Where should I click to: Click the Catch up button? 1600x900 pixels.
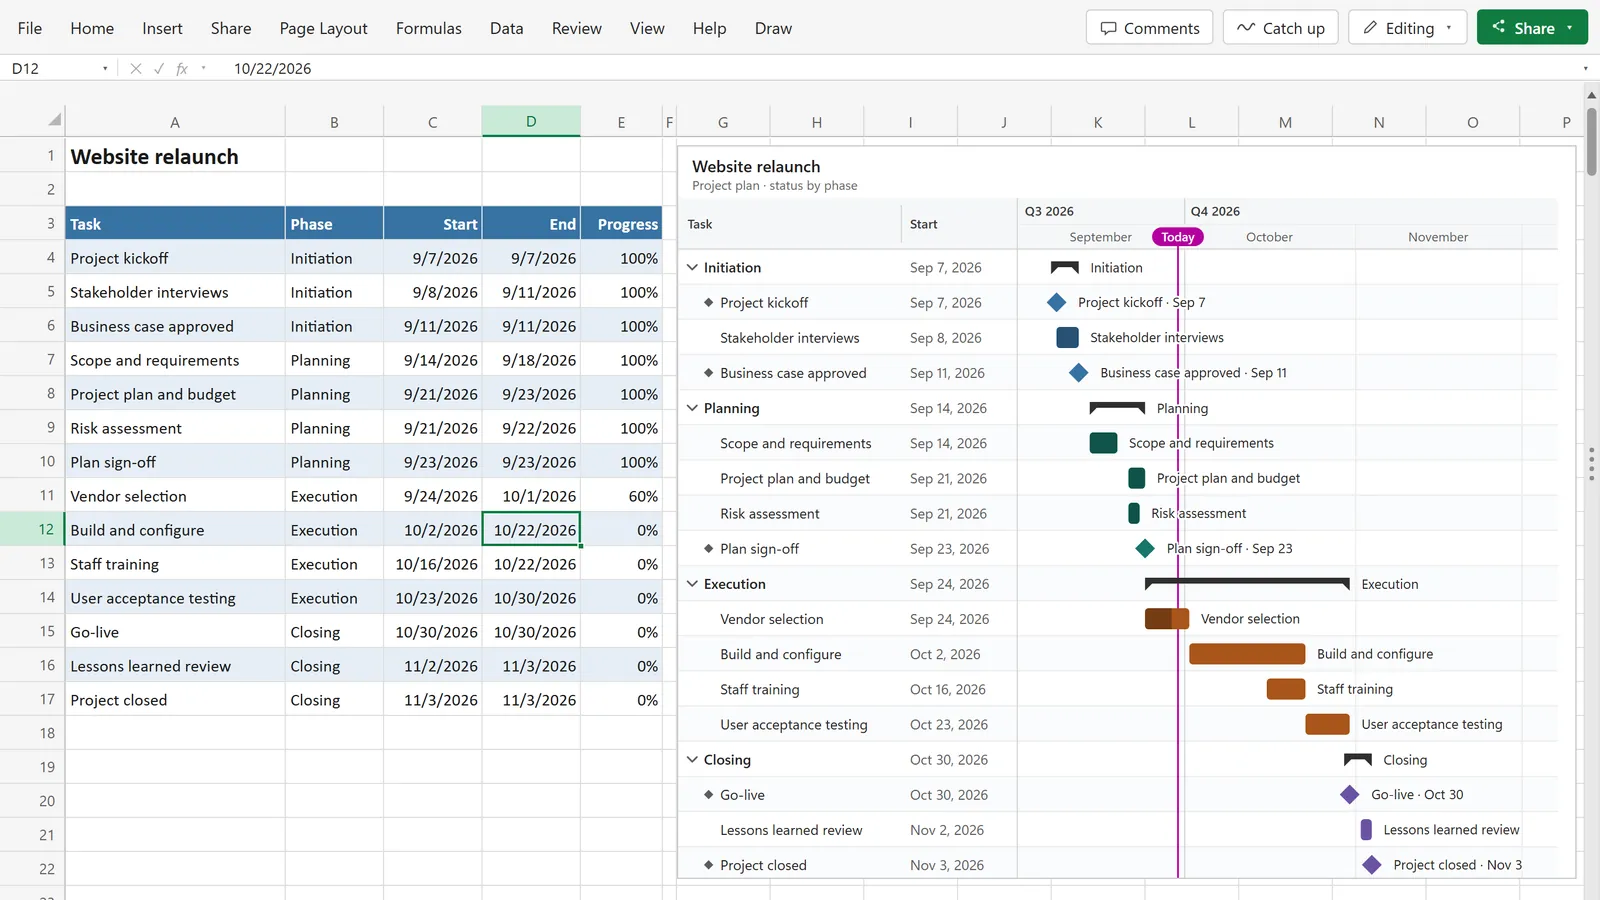point(1280,28)
